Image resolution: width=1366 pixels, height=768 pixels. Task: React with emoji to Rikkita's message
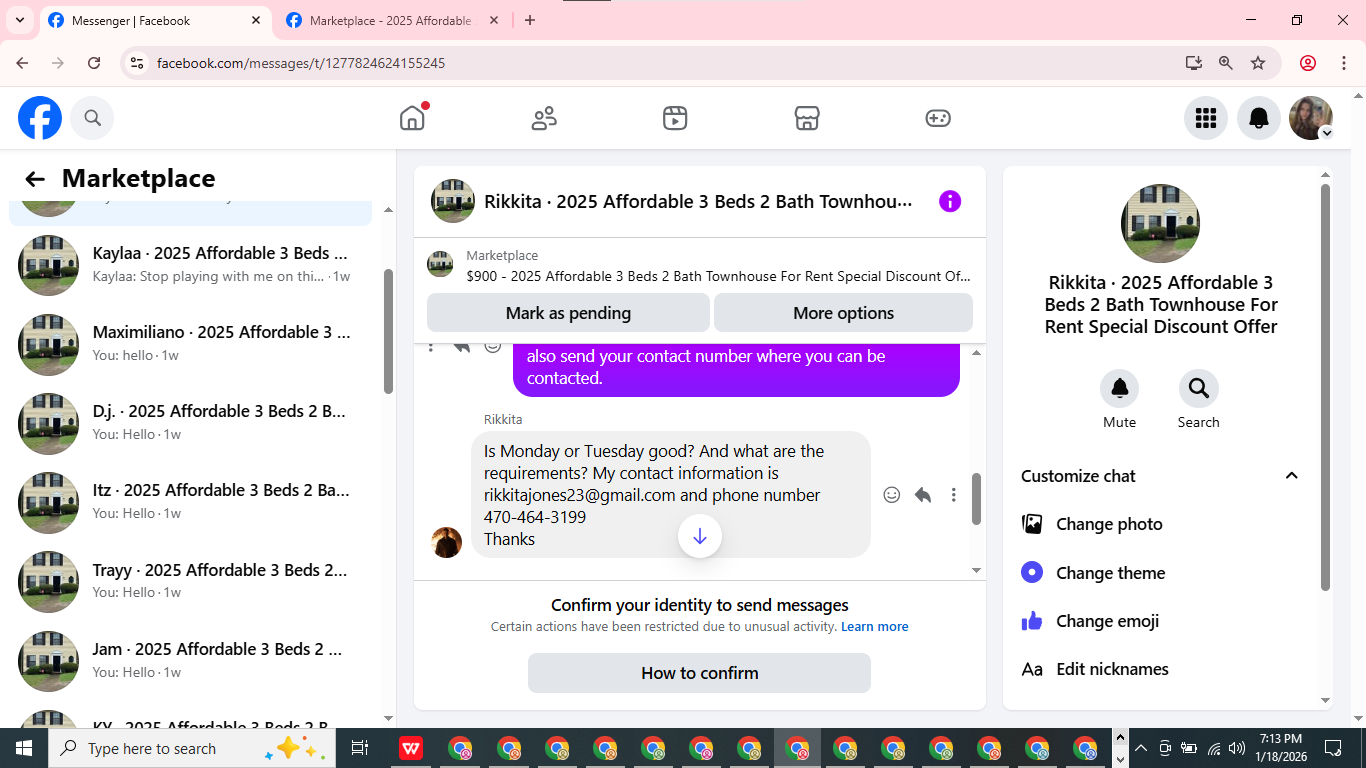coord(892,495)
